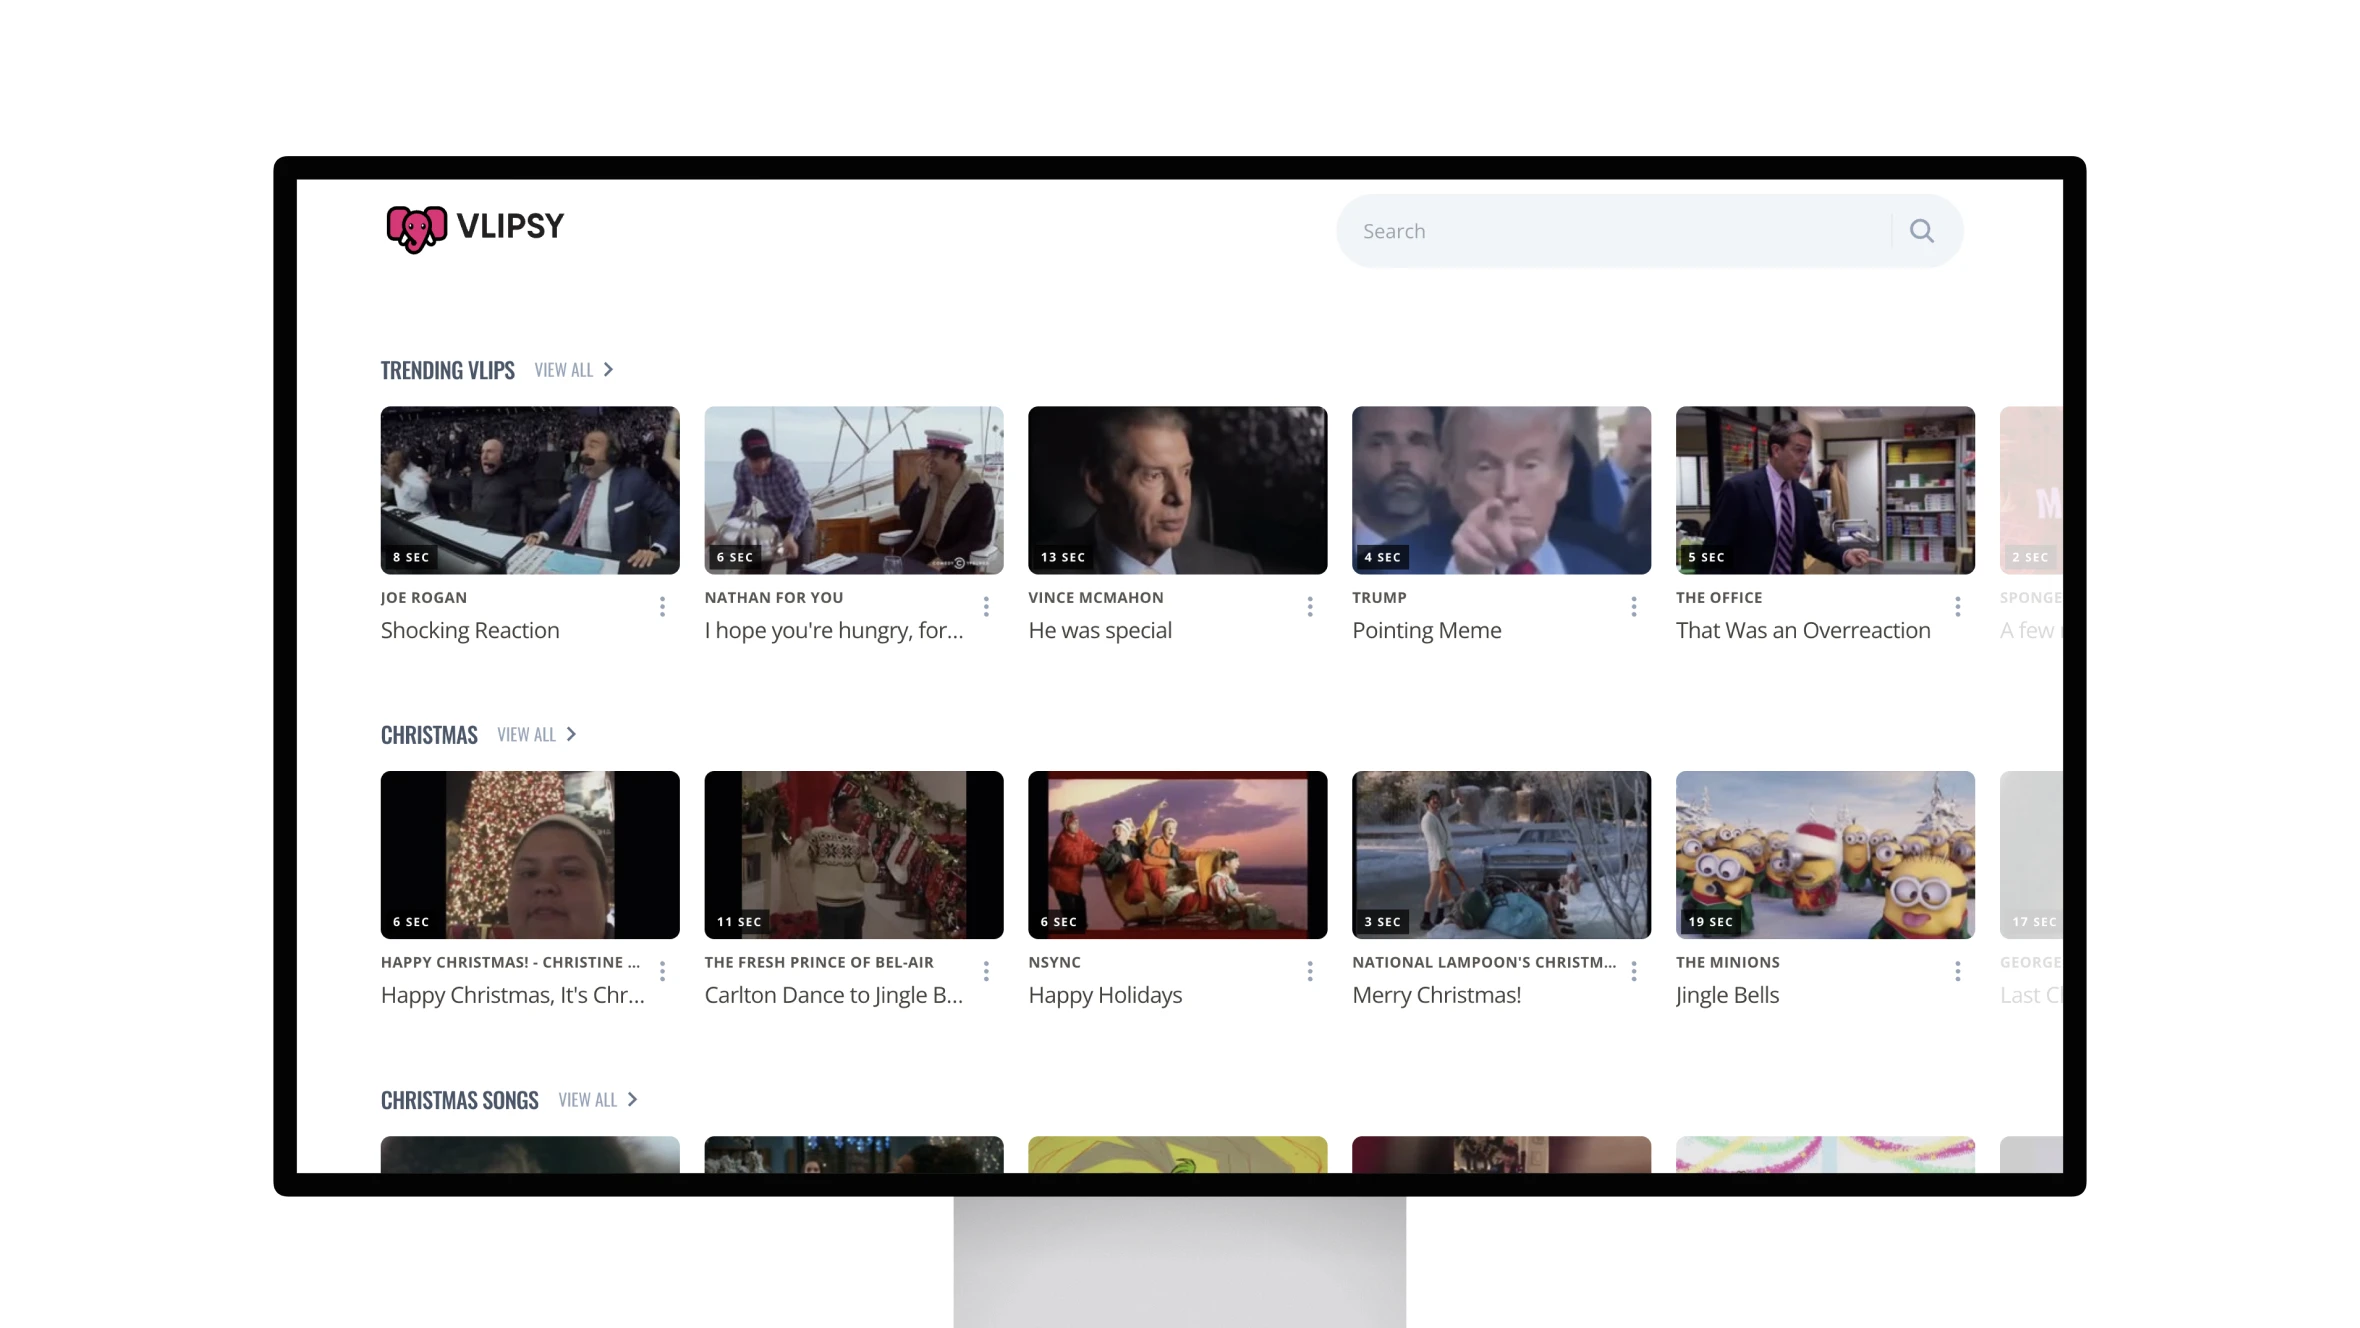Click VIEW ALL next to Christmas Songs
The height and width of the screenshot is (1328, 2360).
tap(588, 1099)
